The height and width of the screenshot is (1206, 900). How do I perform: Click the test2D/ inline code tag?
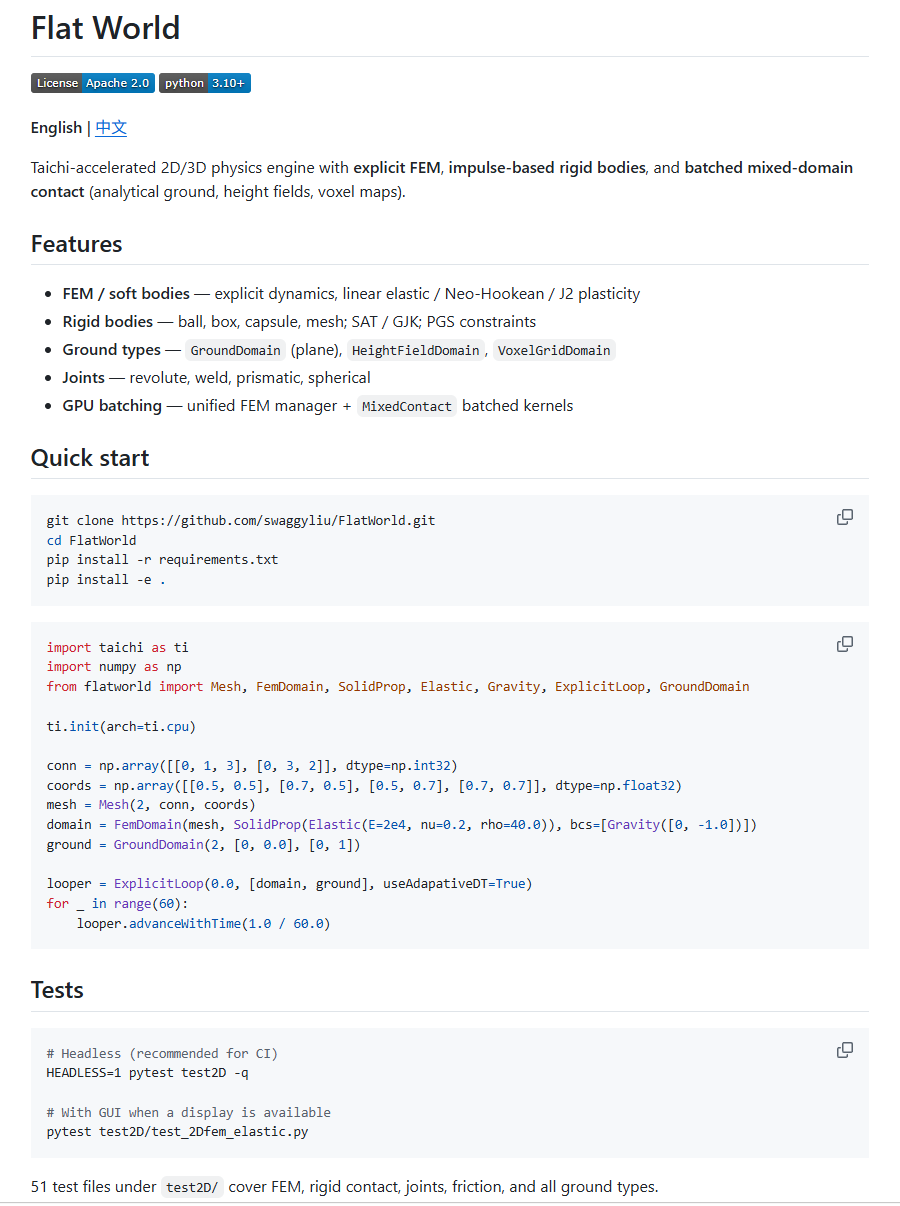192,1188
